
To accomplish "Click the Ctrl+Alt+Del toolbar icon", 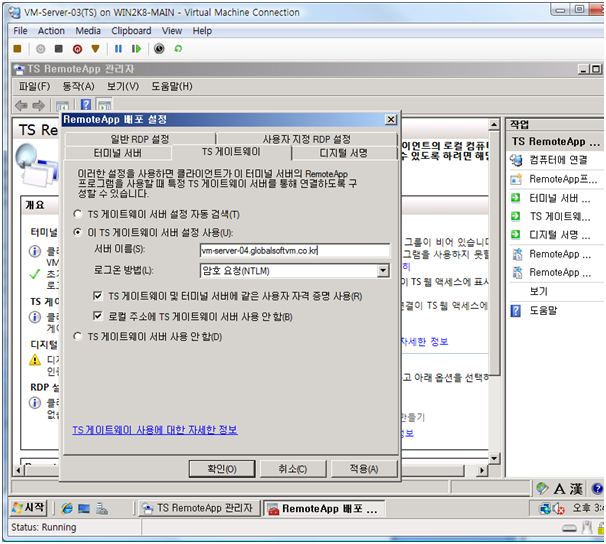I will (17, 49).
